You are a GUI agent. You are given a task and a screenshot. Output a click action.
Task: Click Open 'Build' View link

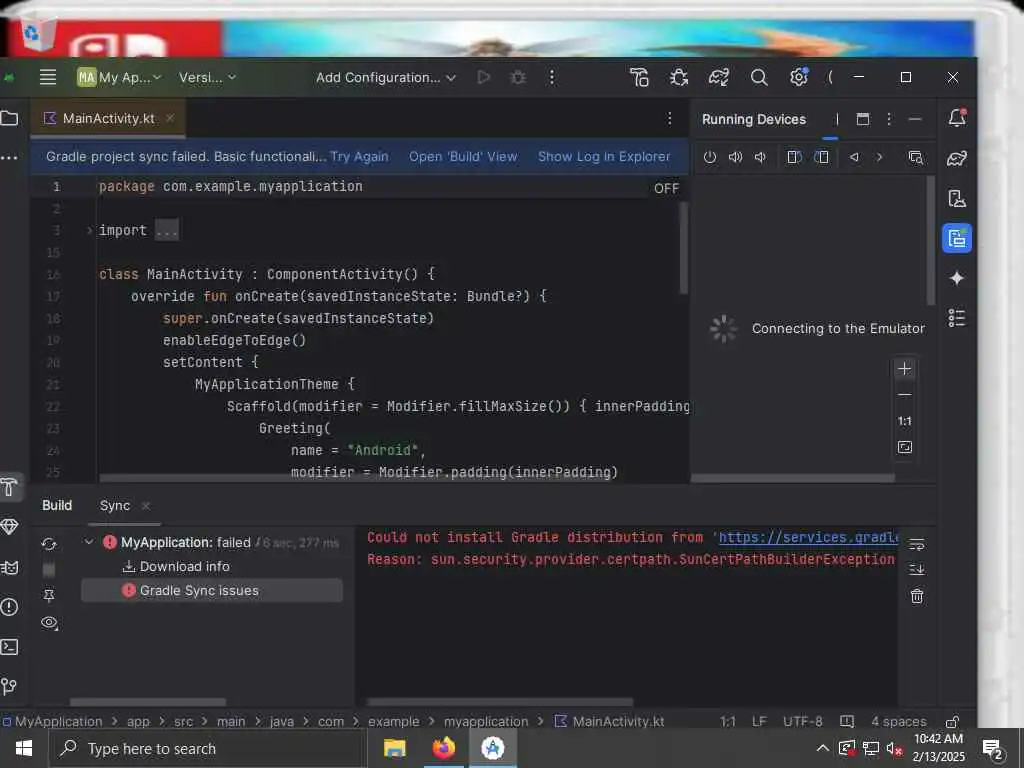pyautogui.click(x=463, y=157)
